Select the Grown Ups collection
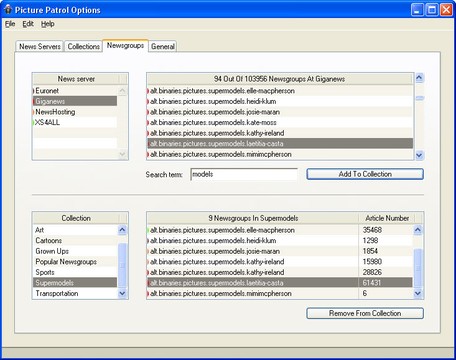The height and width of the screenshot is (360, 456). click(x=75, y=251)
